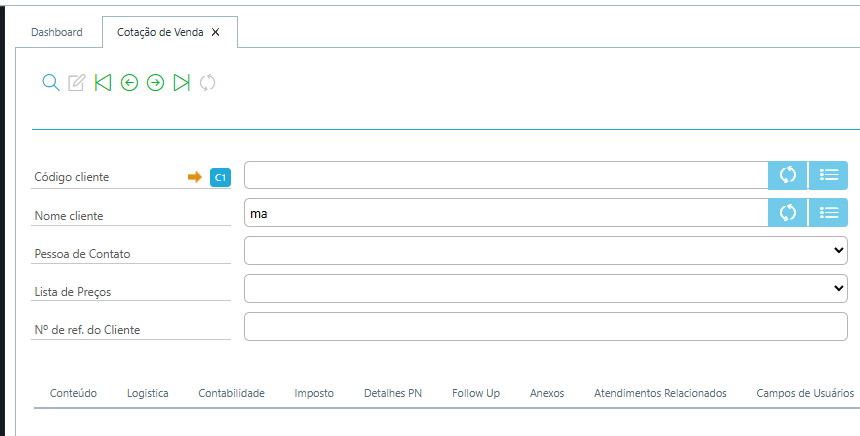This screenshot has height=436, width=860.
Task: Click the Nº de ref. do Cliente field
Action: 545,326
